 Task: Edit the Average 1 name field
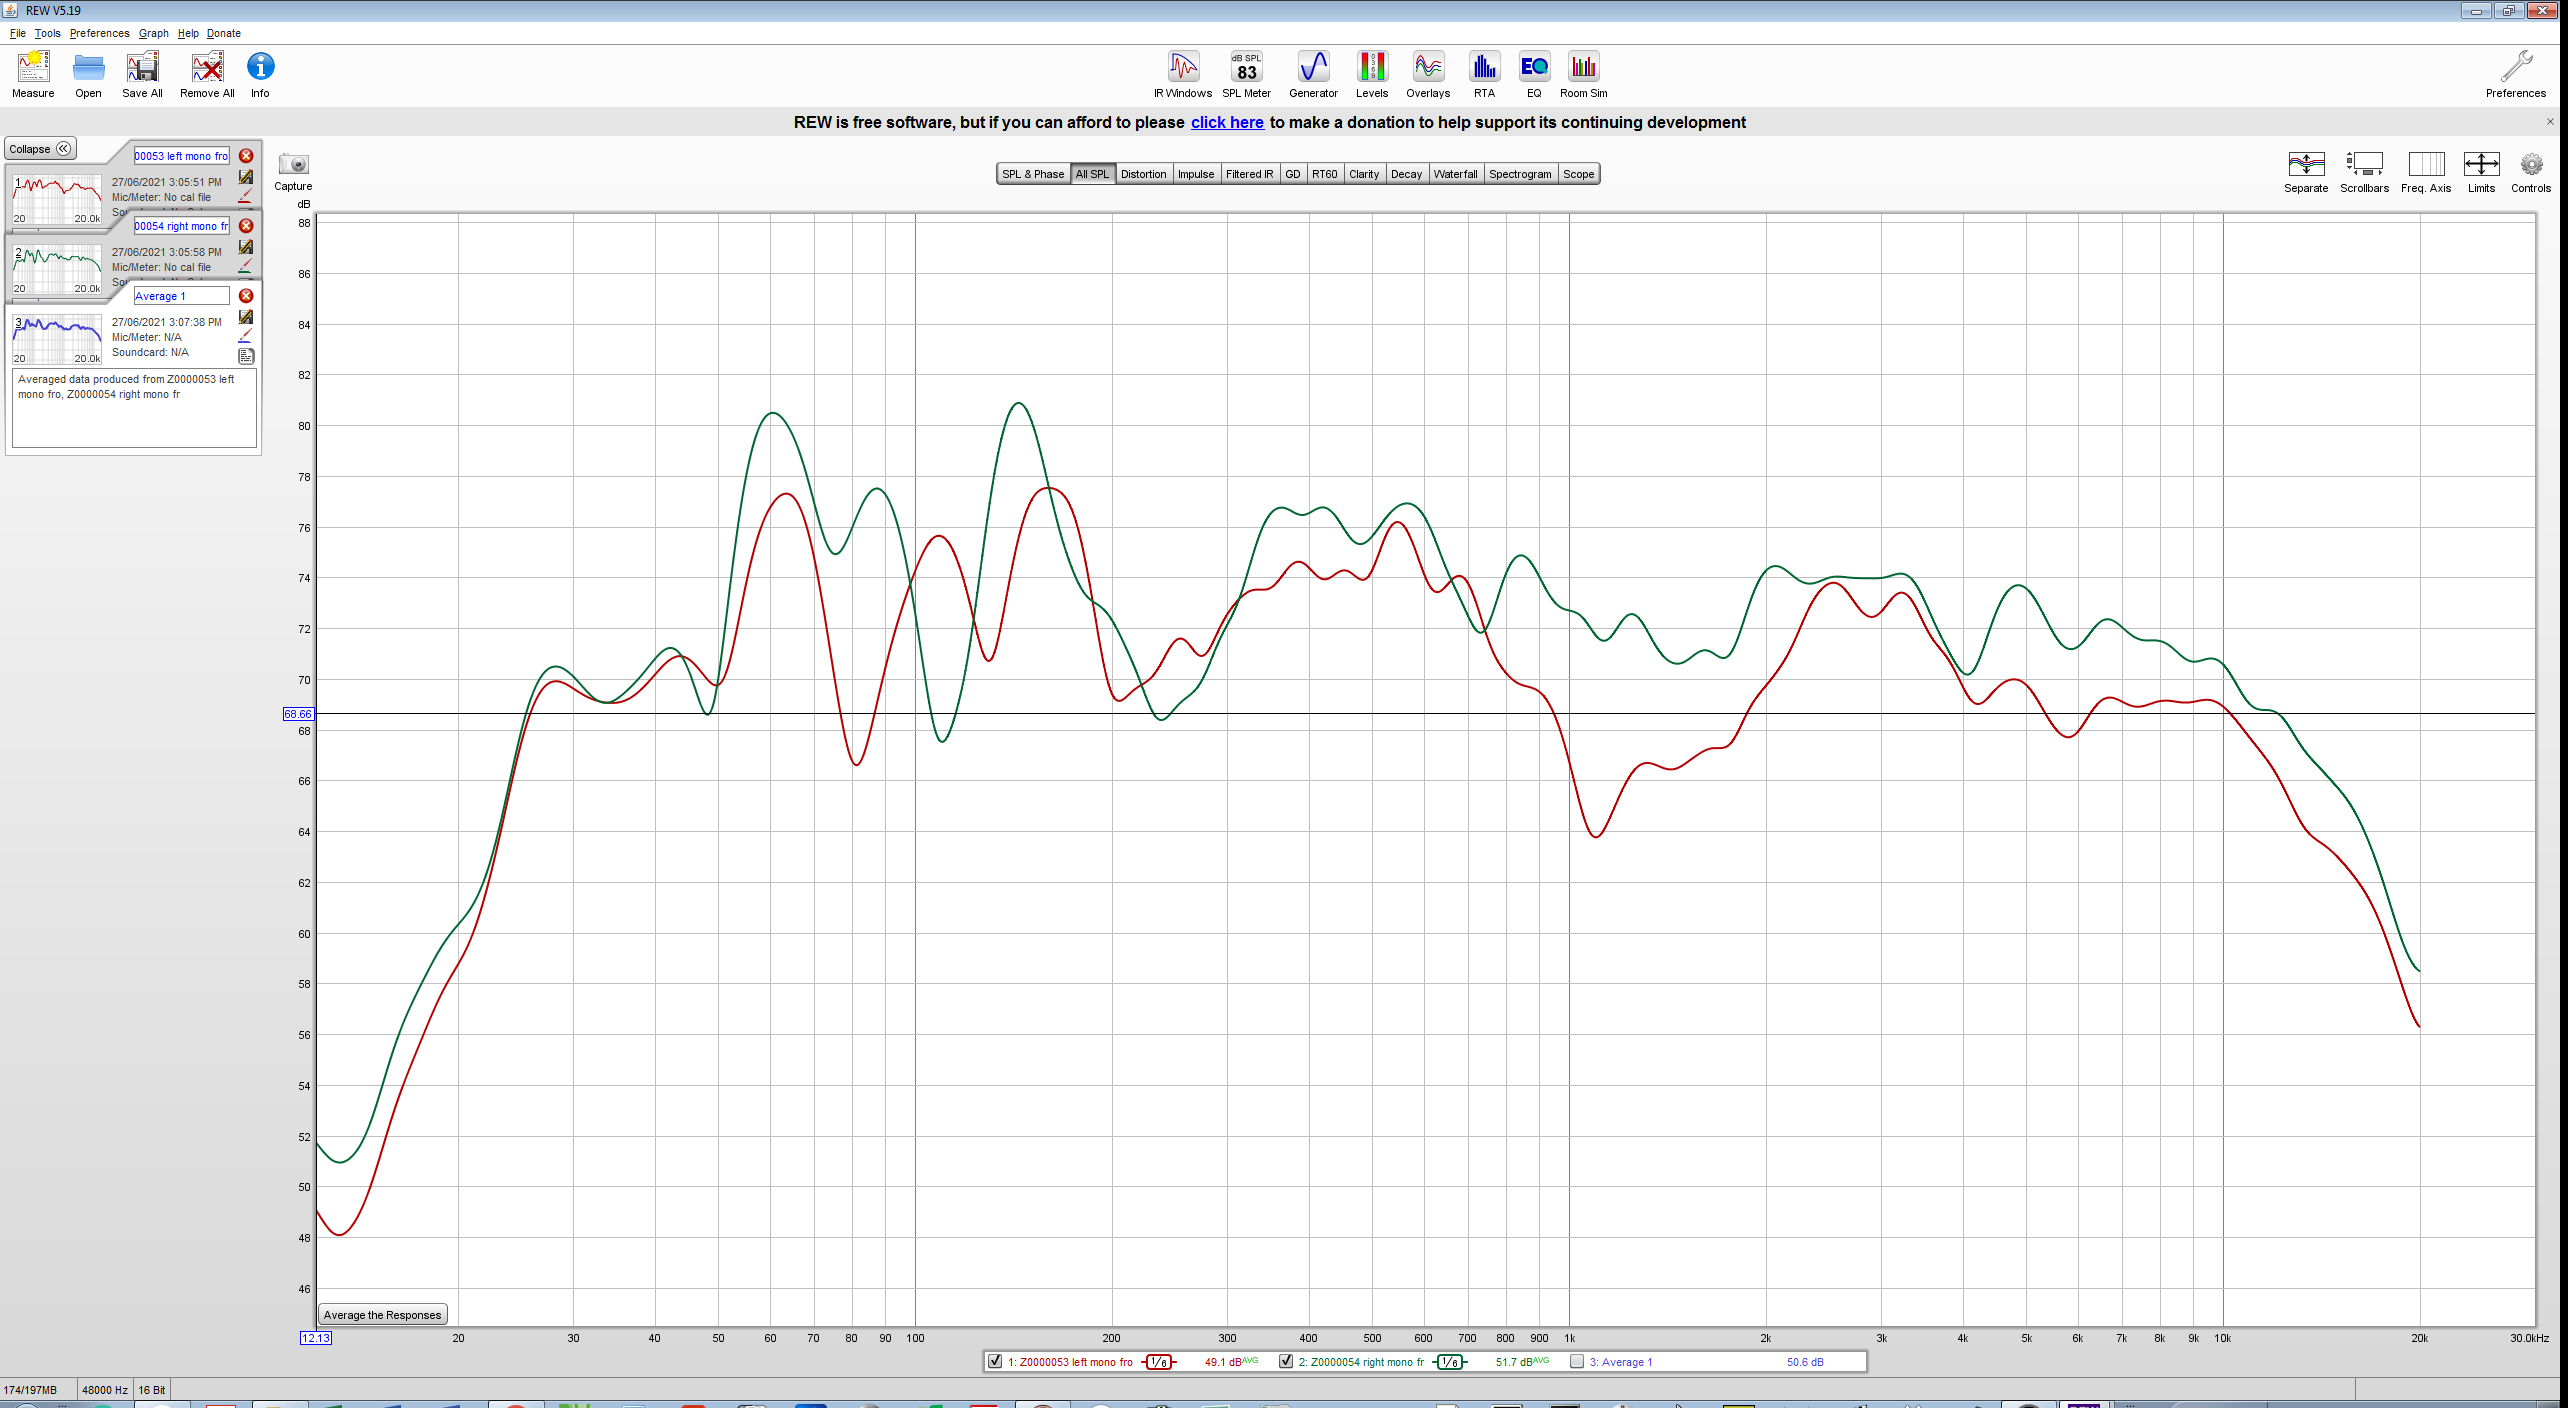[181, 296]
